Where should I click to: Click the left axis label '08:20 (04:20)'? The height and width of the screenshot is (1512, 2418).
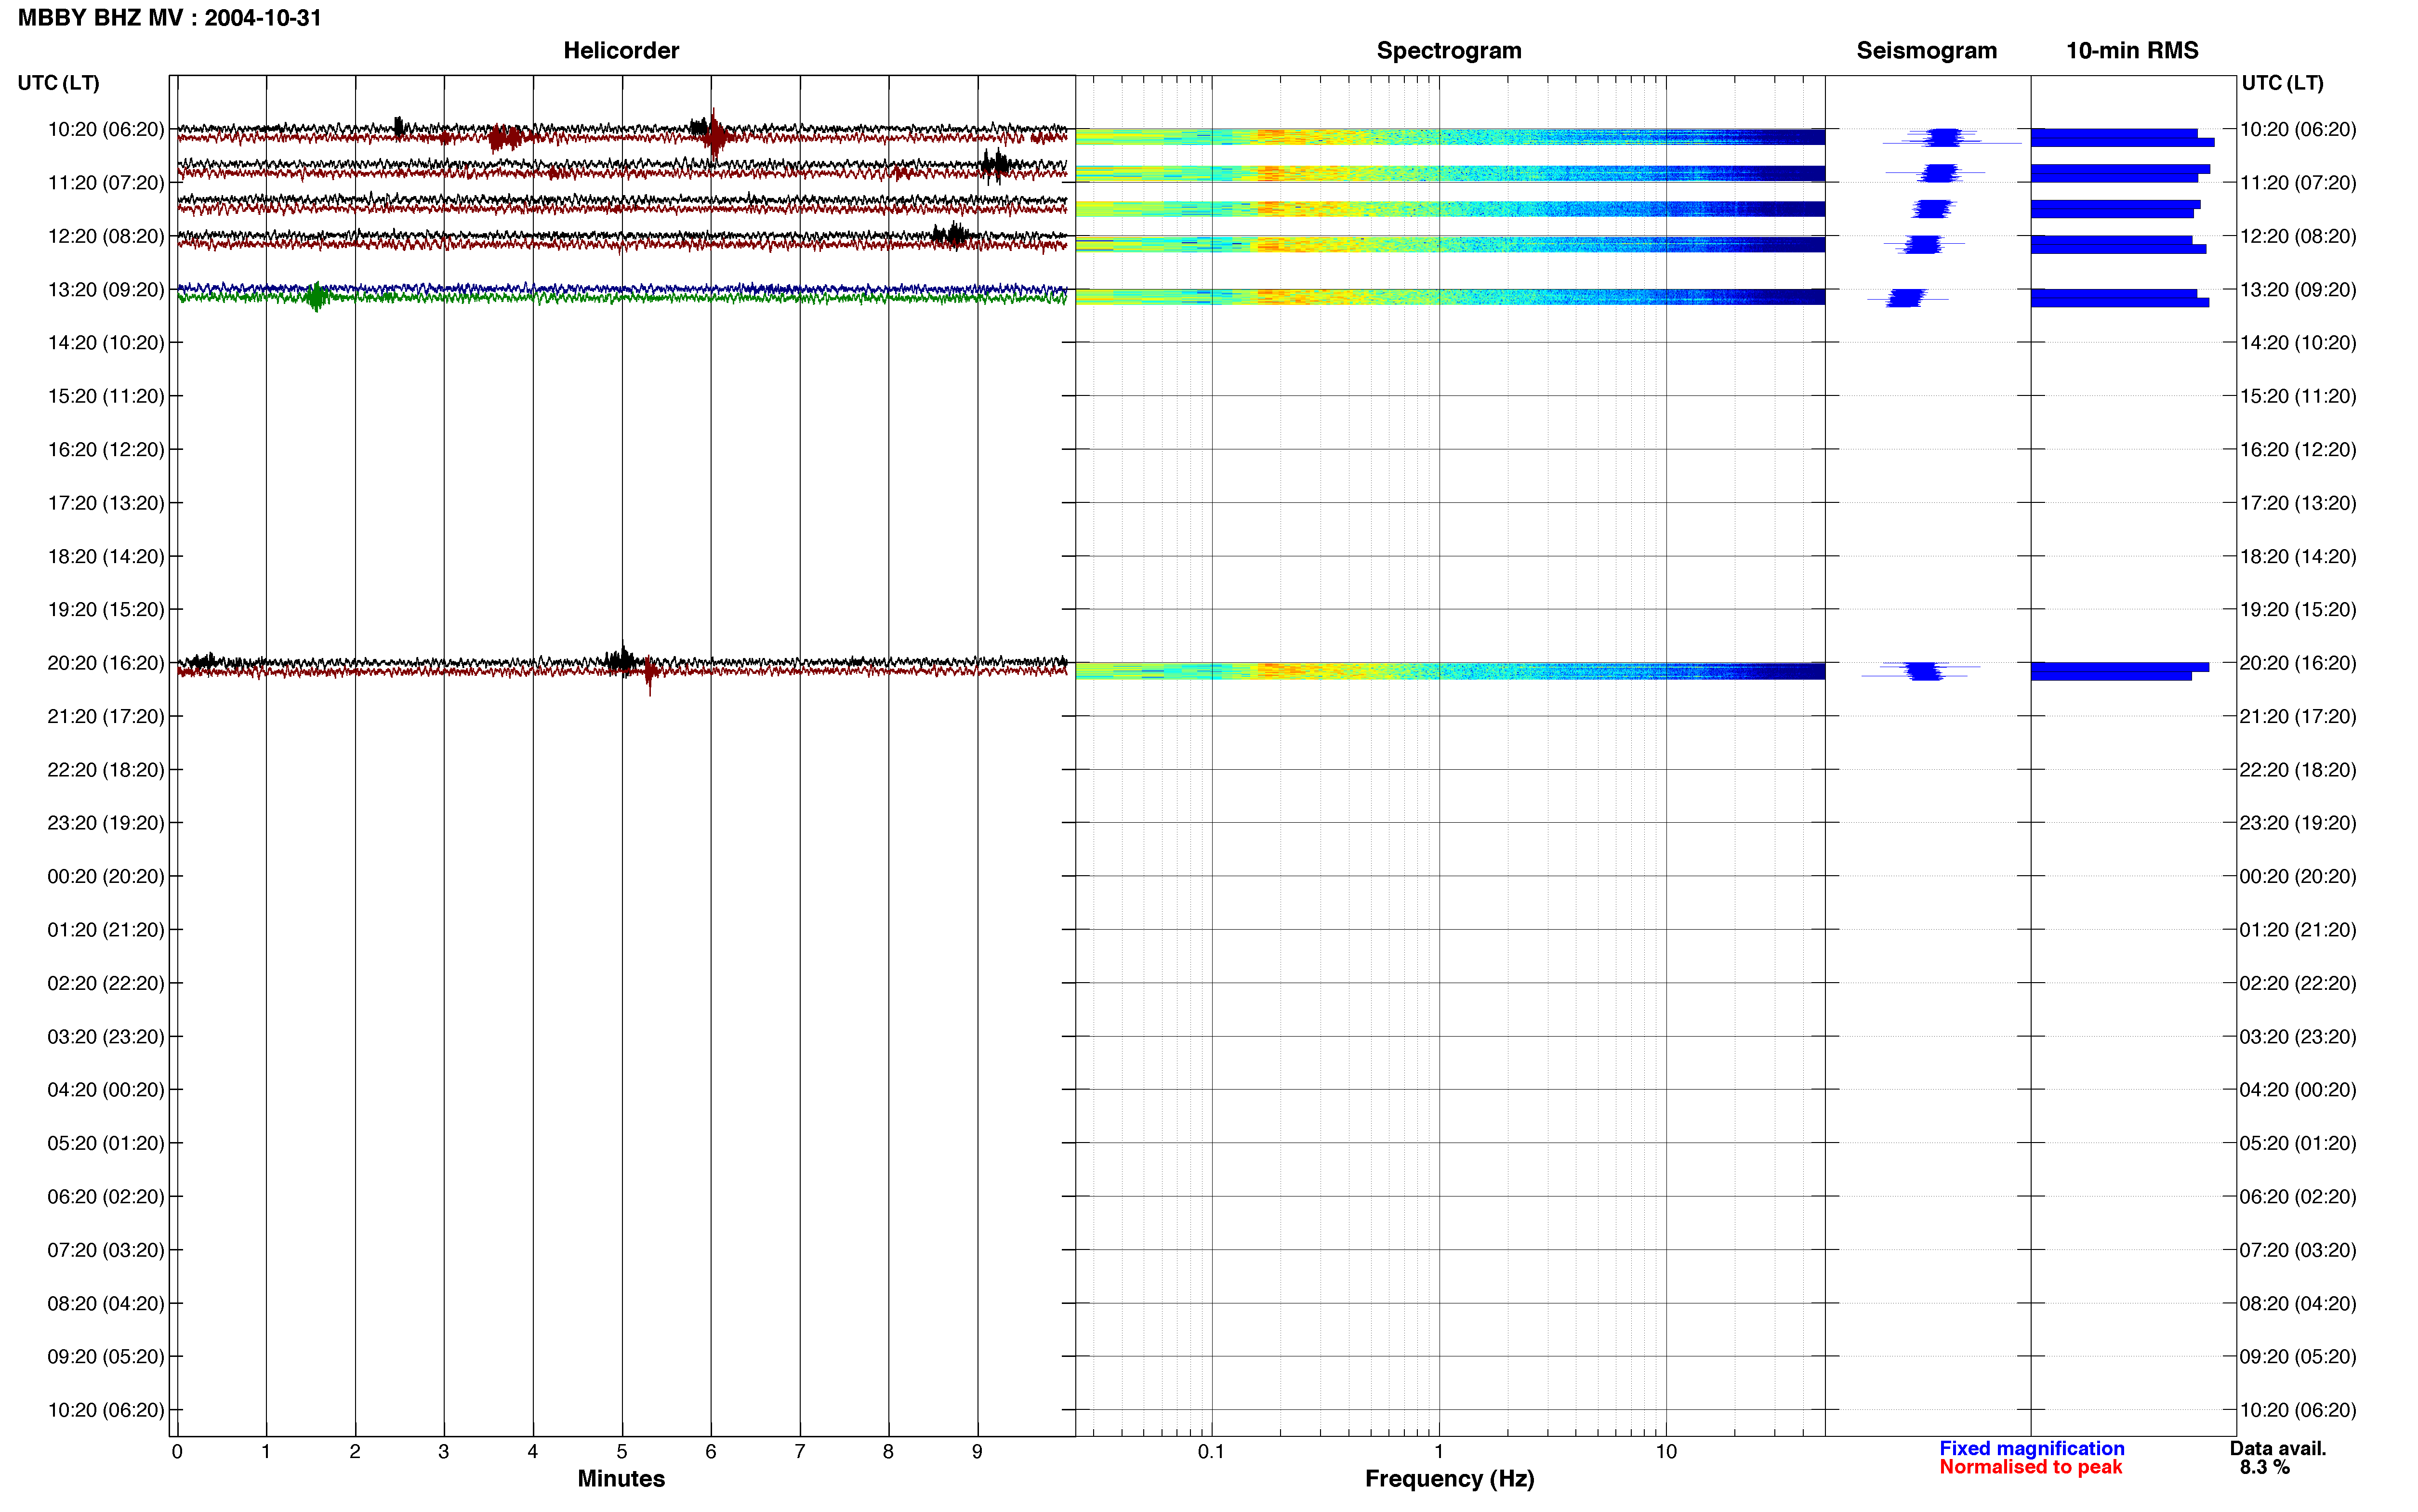tap(106, 1303)
